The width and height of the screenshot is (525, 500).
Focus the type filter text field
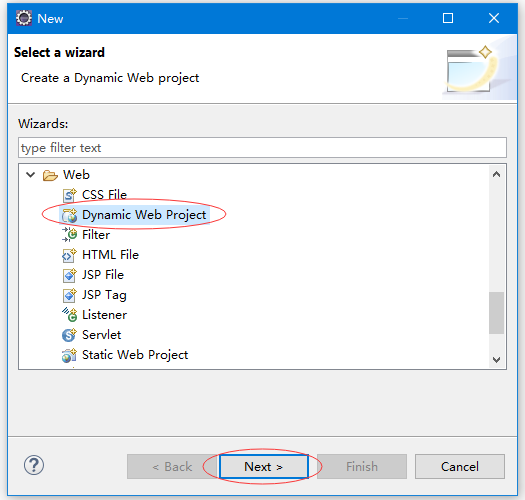pos(262,147)
